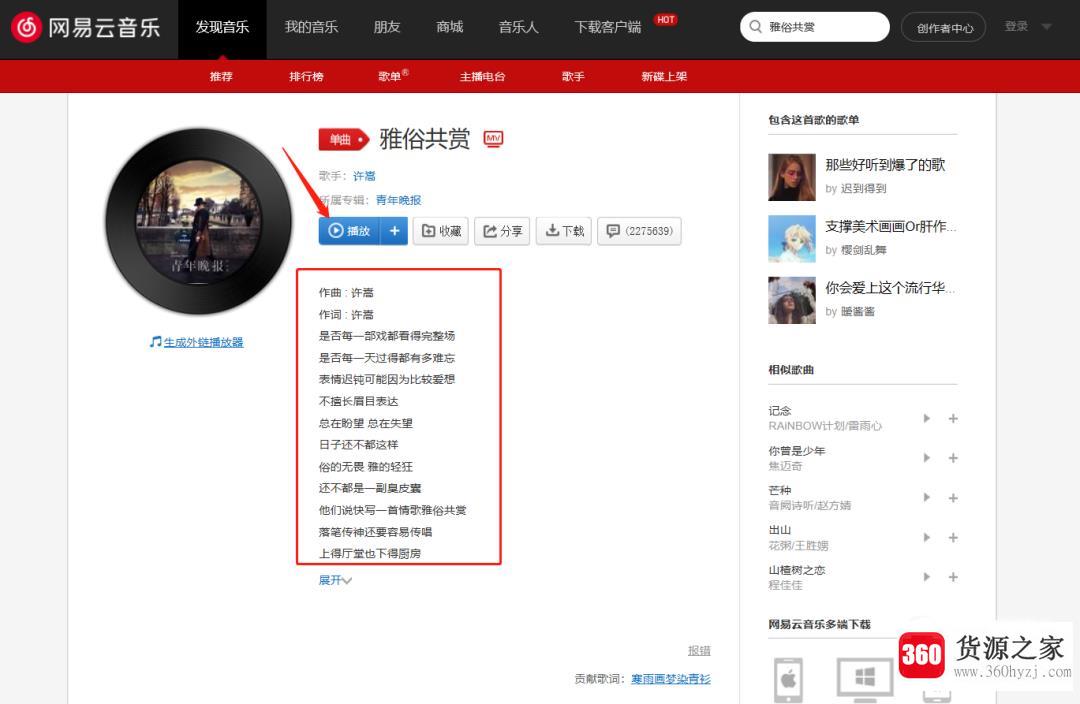The width and height of the screenshot is (1080, 704).
Task: Open artist 许嵩 link
Action: tap(364, 176)
